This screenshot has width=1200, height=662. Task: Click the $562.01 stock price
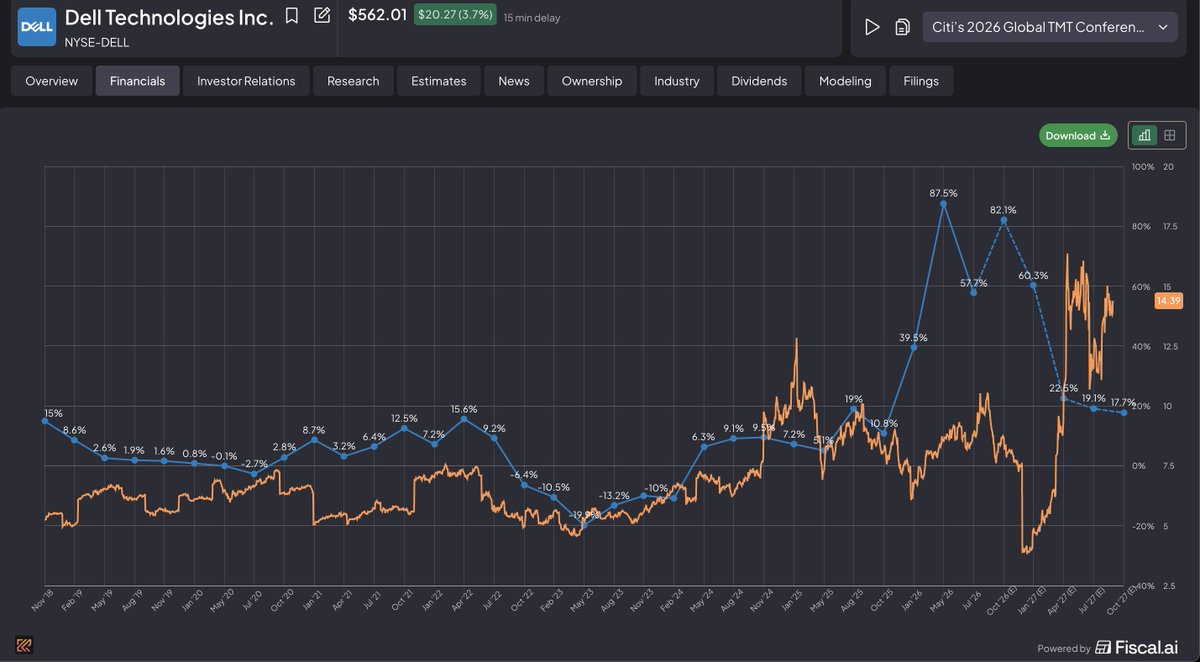(377, 15)
